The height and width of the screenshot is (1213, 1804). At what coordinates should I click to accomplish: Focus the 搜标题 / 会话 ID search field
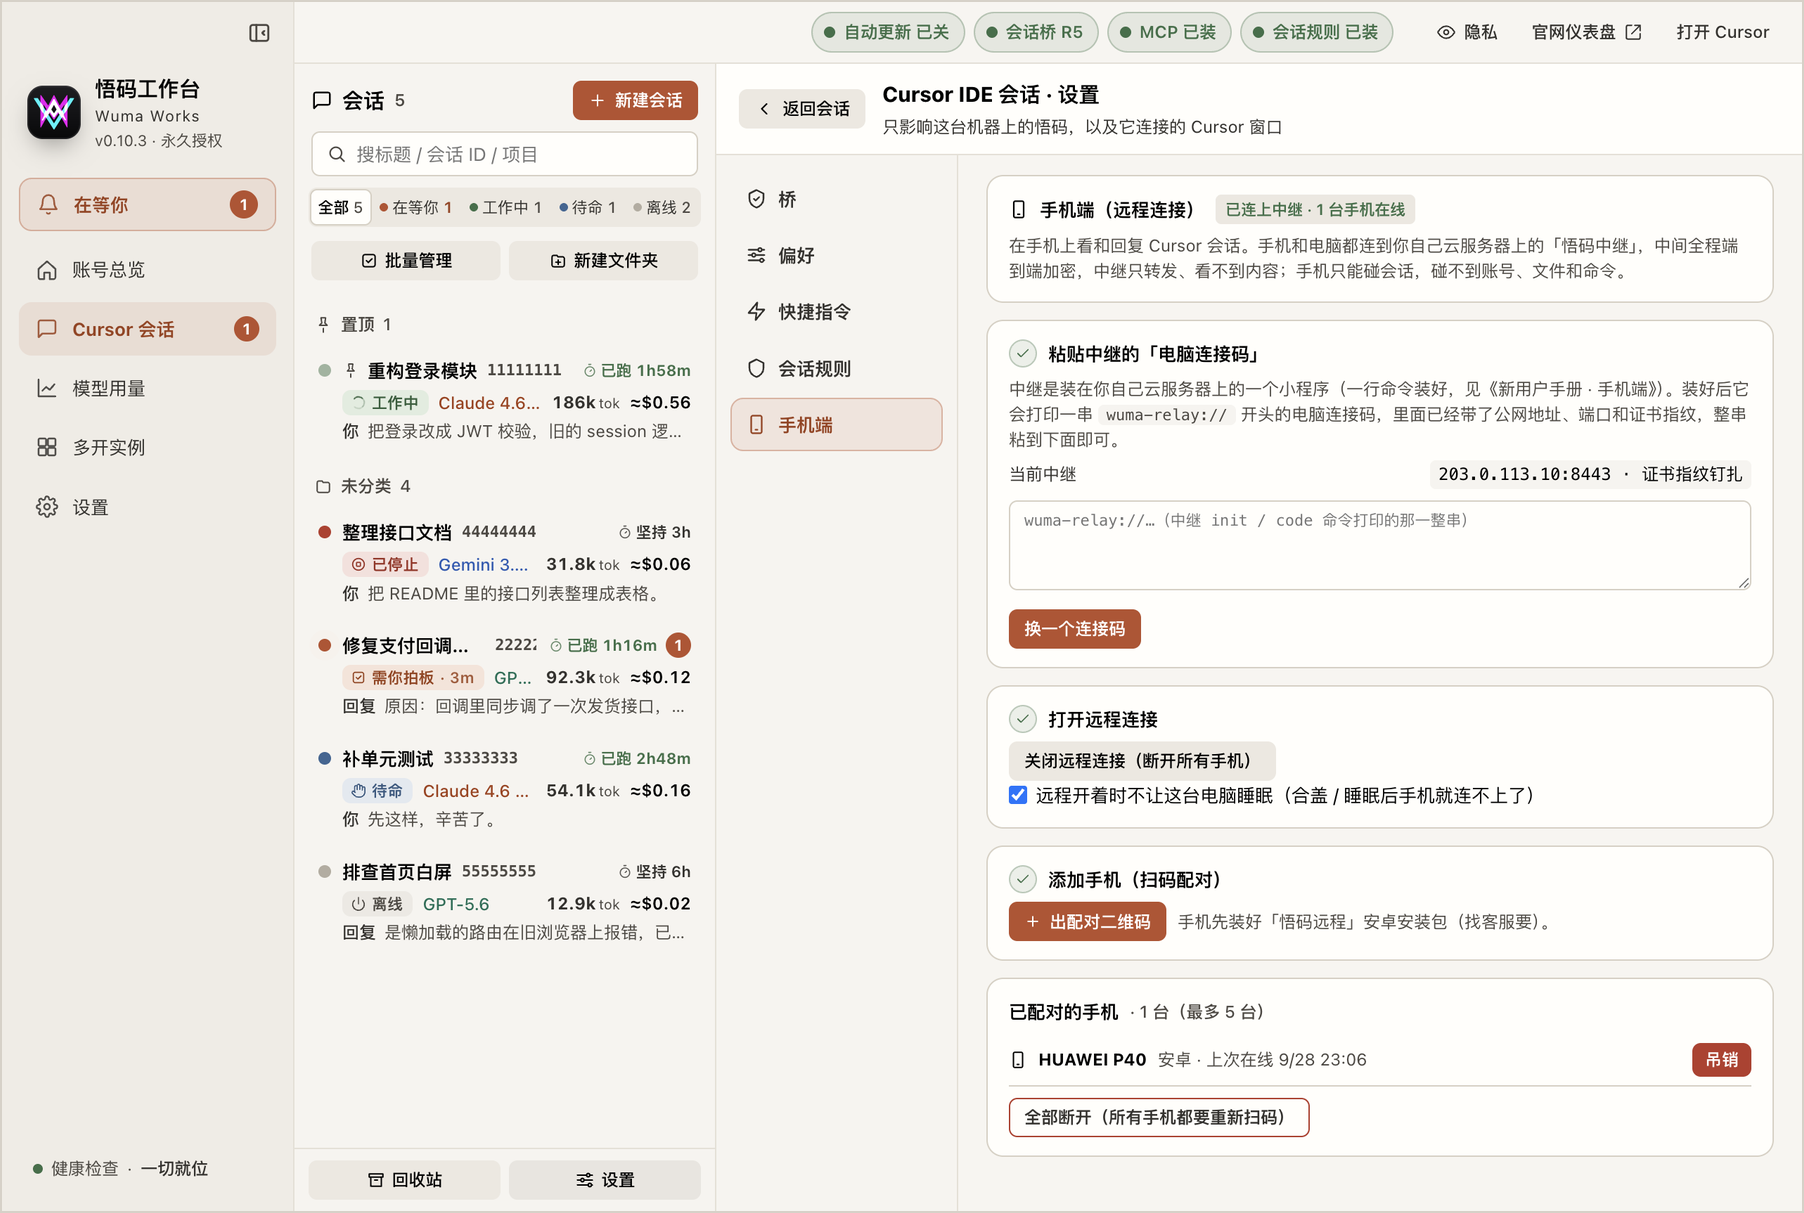(504, 154)
